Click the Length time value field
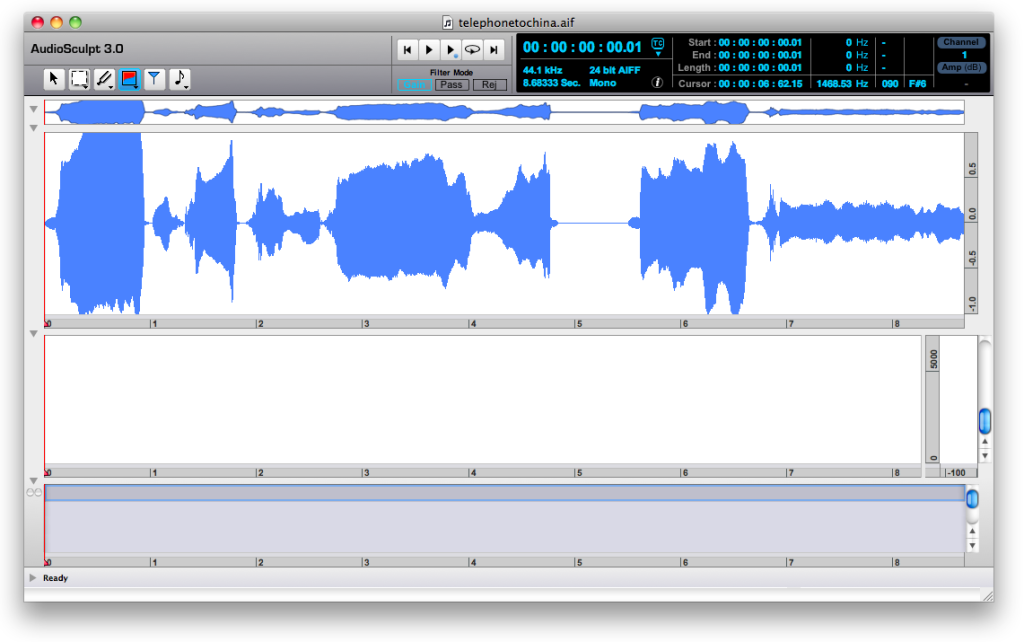This screenshot has height=642, width=1024. pos(760,67)
